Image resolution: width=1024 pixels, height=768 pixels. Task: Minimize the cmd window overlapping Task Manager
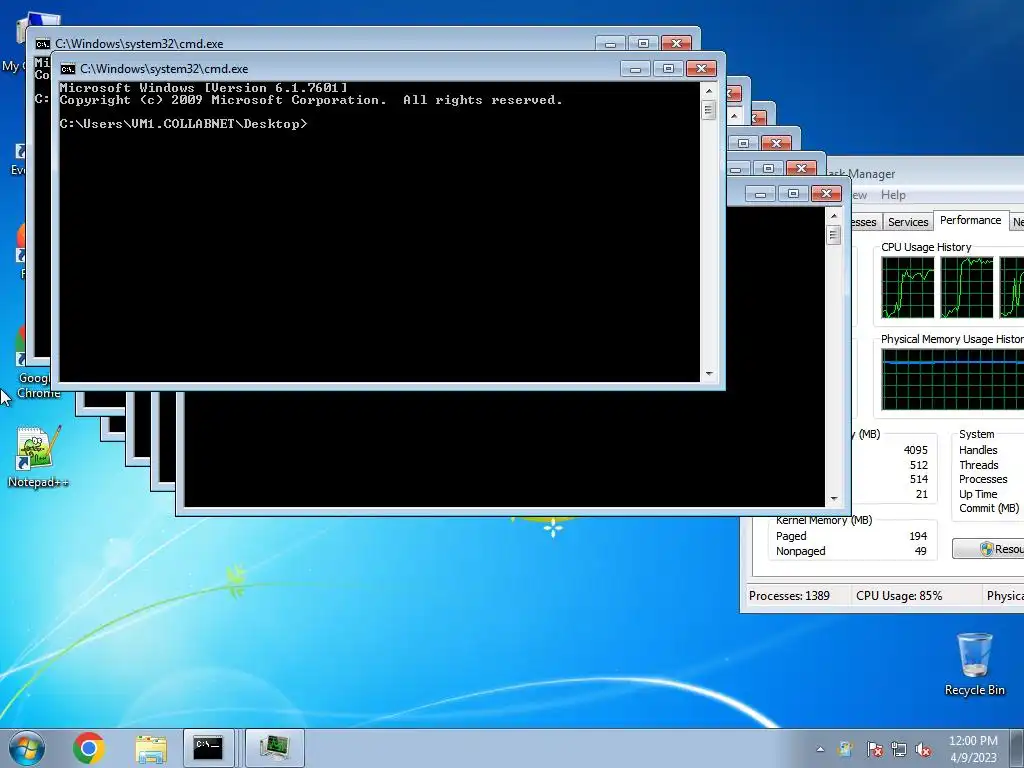760,193
